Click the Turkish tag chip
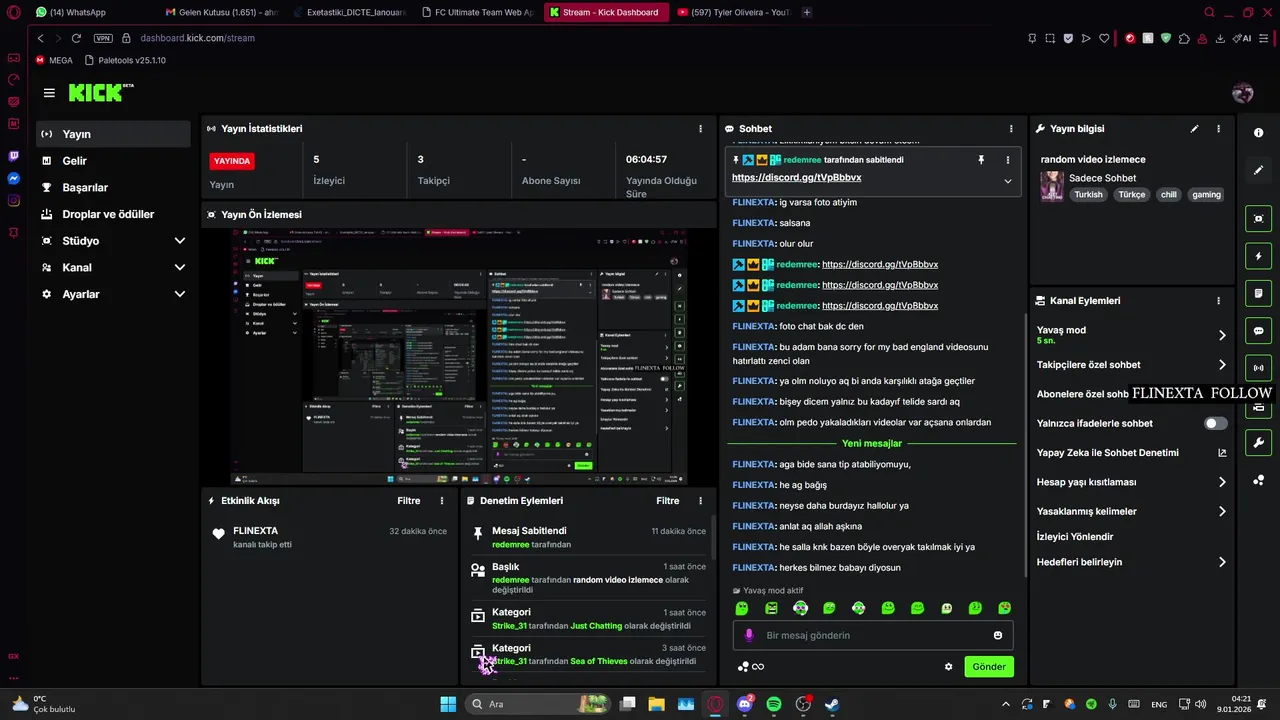1280x720 pixels. pyautogui.click(x=1088, y=195)
